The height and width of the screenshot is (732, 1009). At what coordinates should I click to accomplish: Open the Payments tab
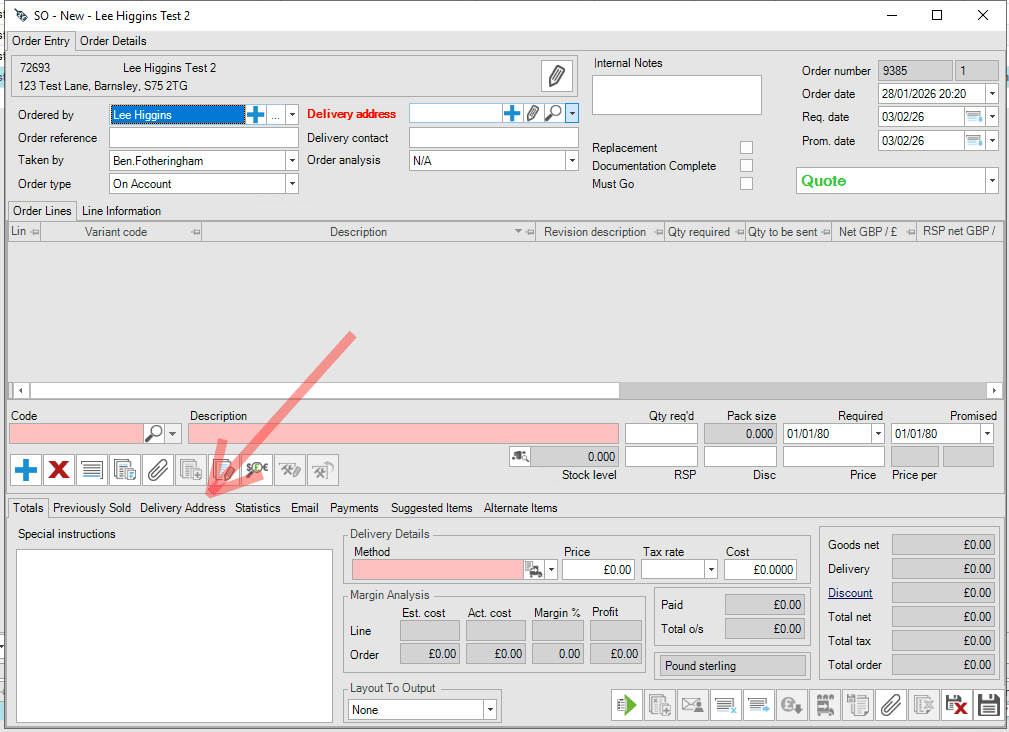pyautogui.click(x=354, y=508)
